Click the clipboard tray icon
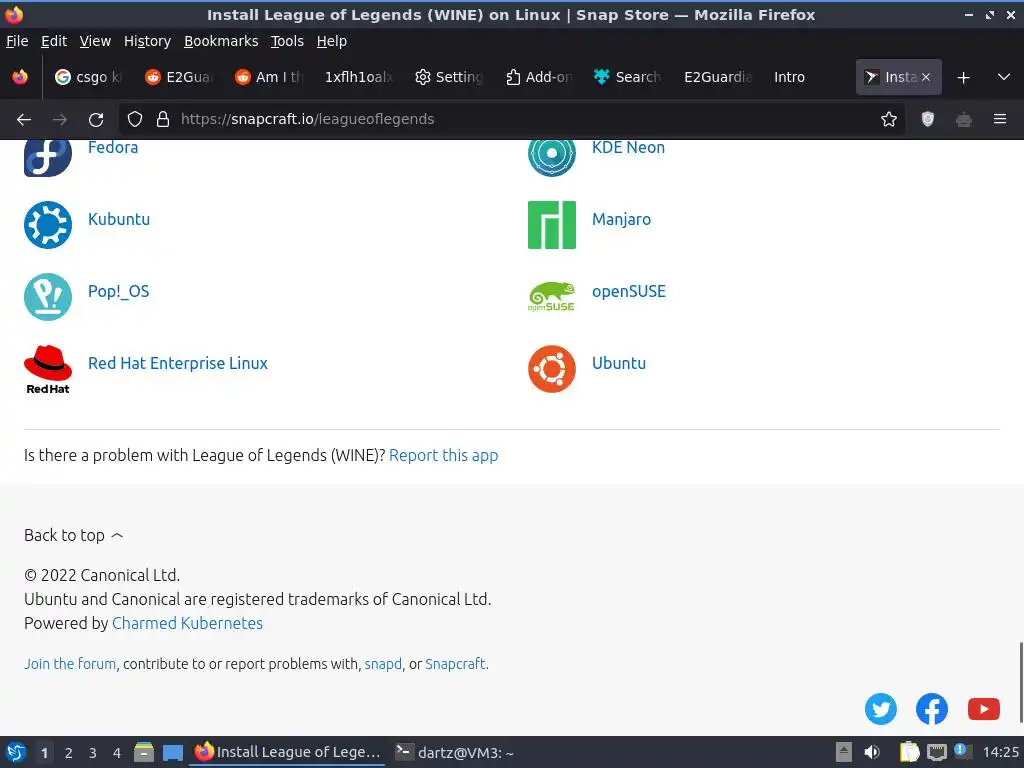 point(909,752)
